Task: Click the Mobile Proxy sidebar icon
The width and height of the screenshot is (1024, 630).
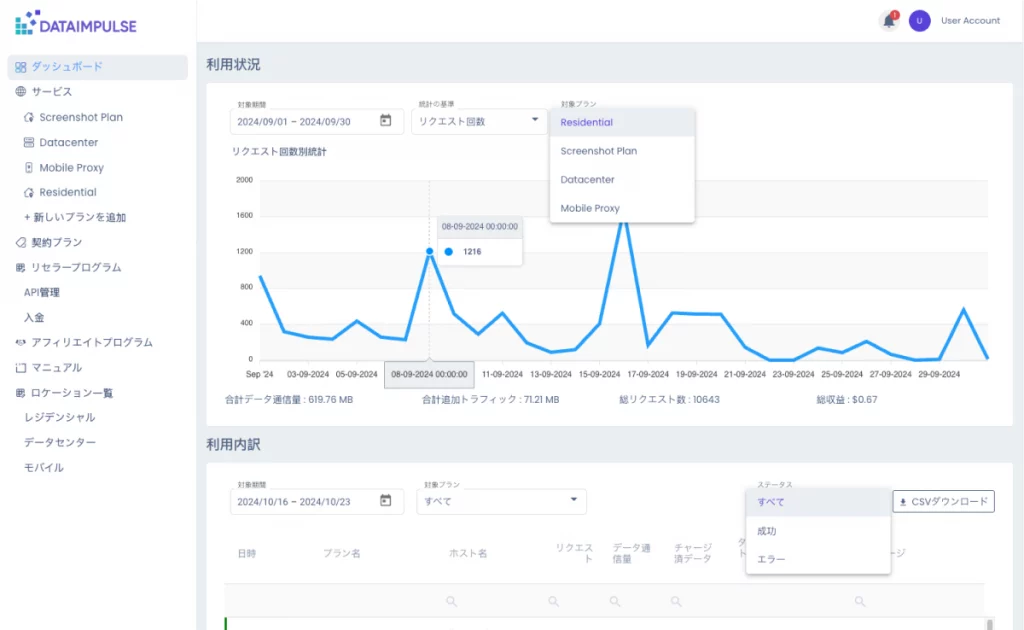Action: (29, 168)
